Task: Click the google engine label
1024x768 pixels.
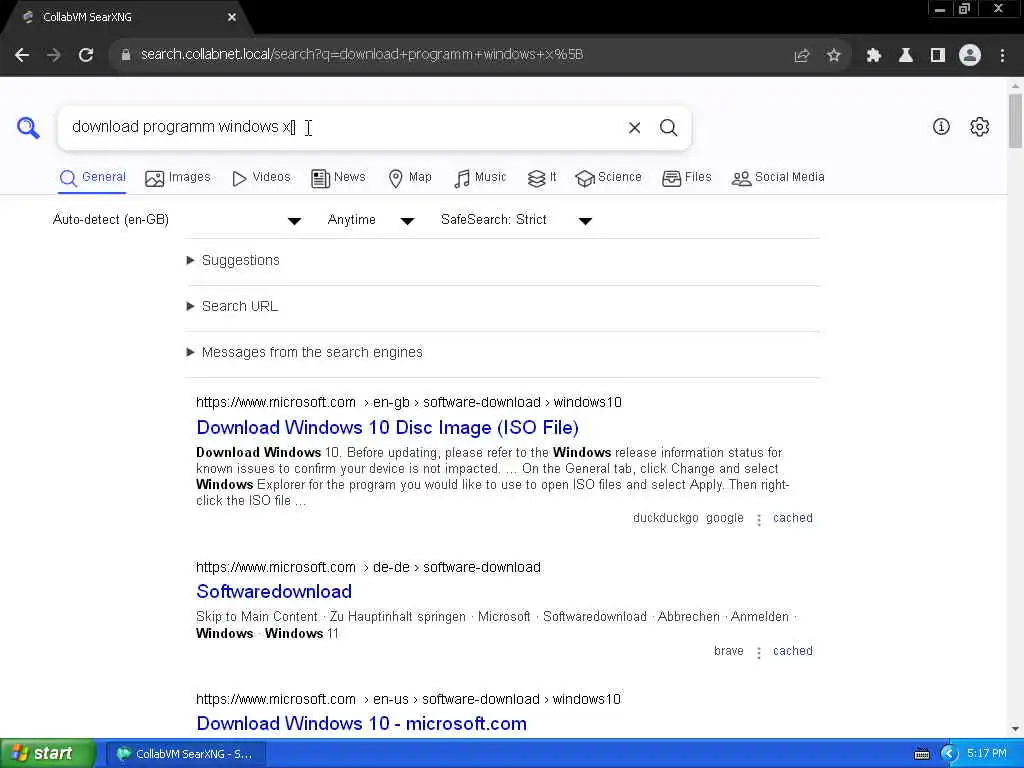Action: pyautogui.click(x=725, y=519)
